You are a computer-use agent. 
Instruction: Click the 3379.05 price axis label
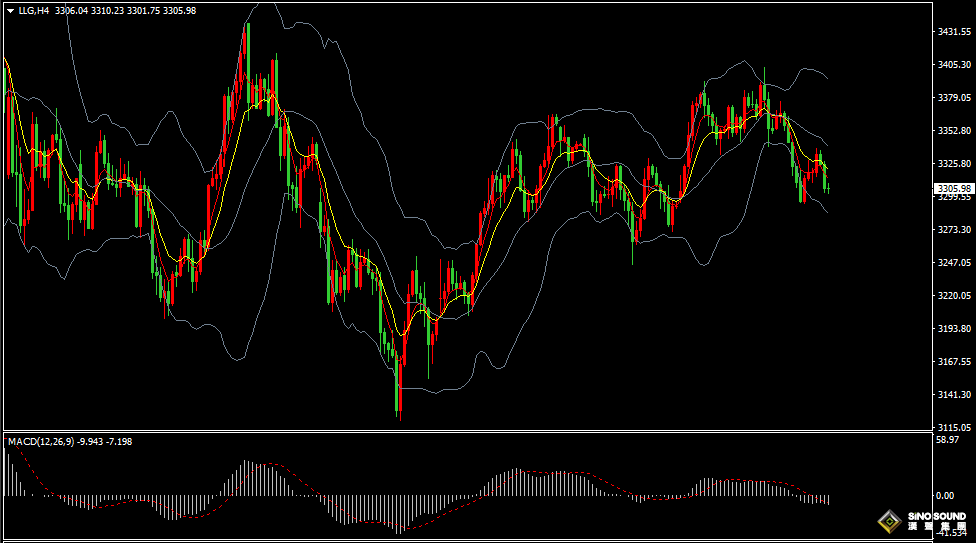click(x=954, y=98)
